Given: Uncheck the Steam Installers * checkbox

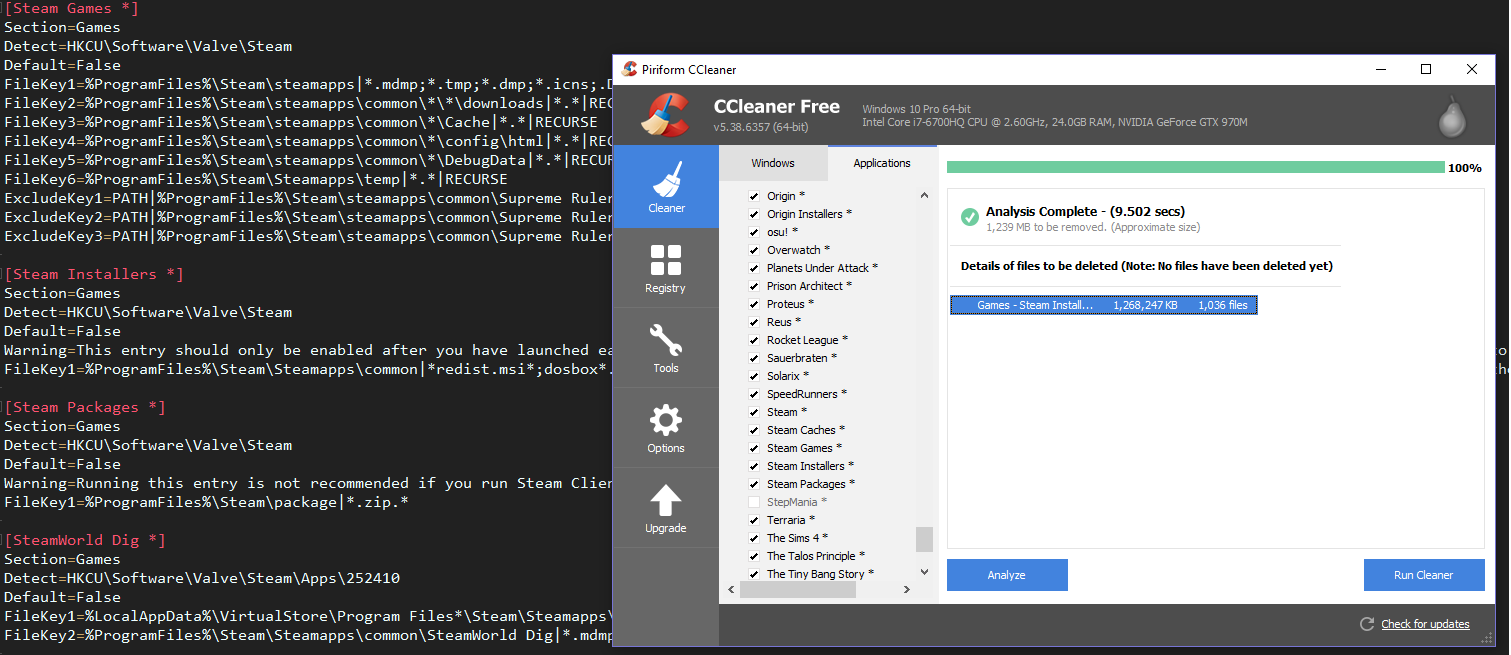Looking at the screenshot, I should click(x=754, y=466).
